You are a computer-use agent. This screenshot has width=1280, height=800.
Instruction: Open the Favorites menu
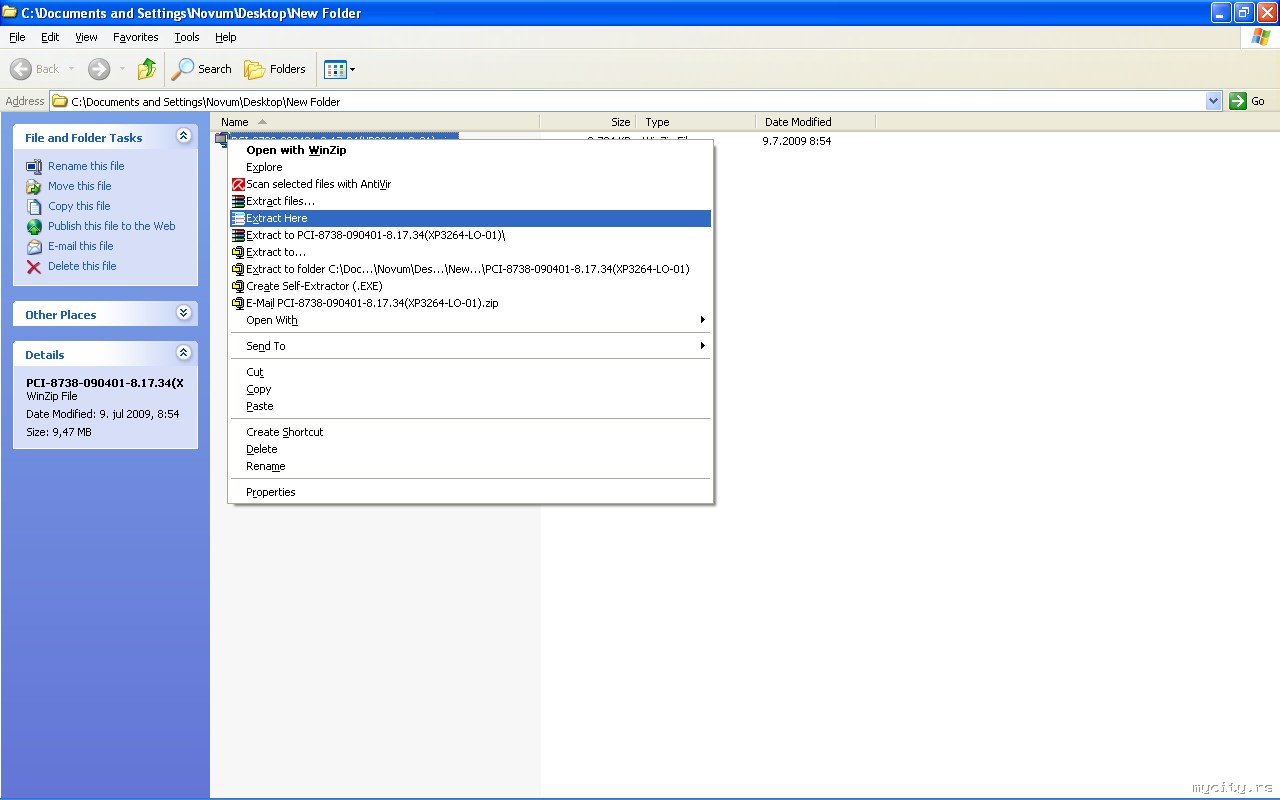click(x=136, y=37)
